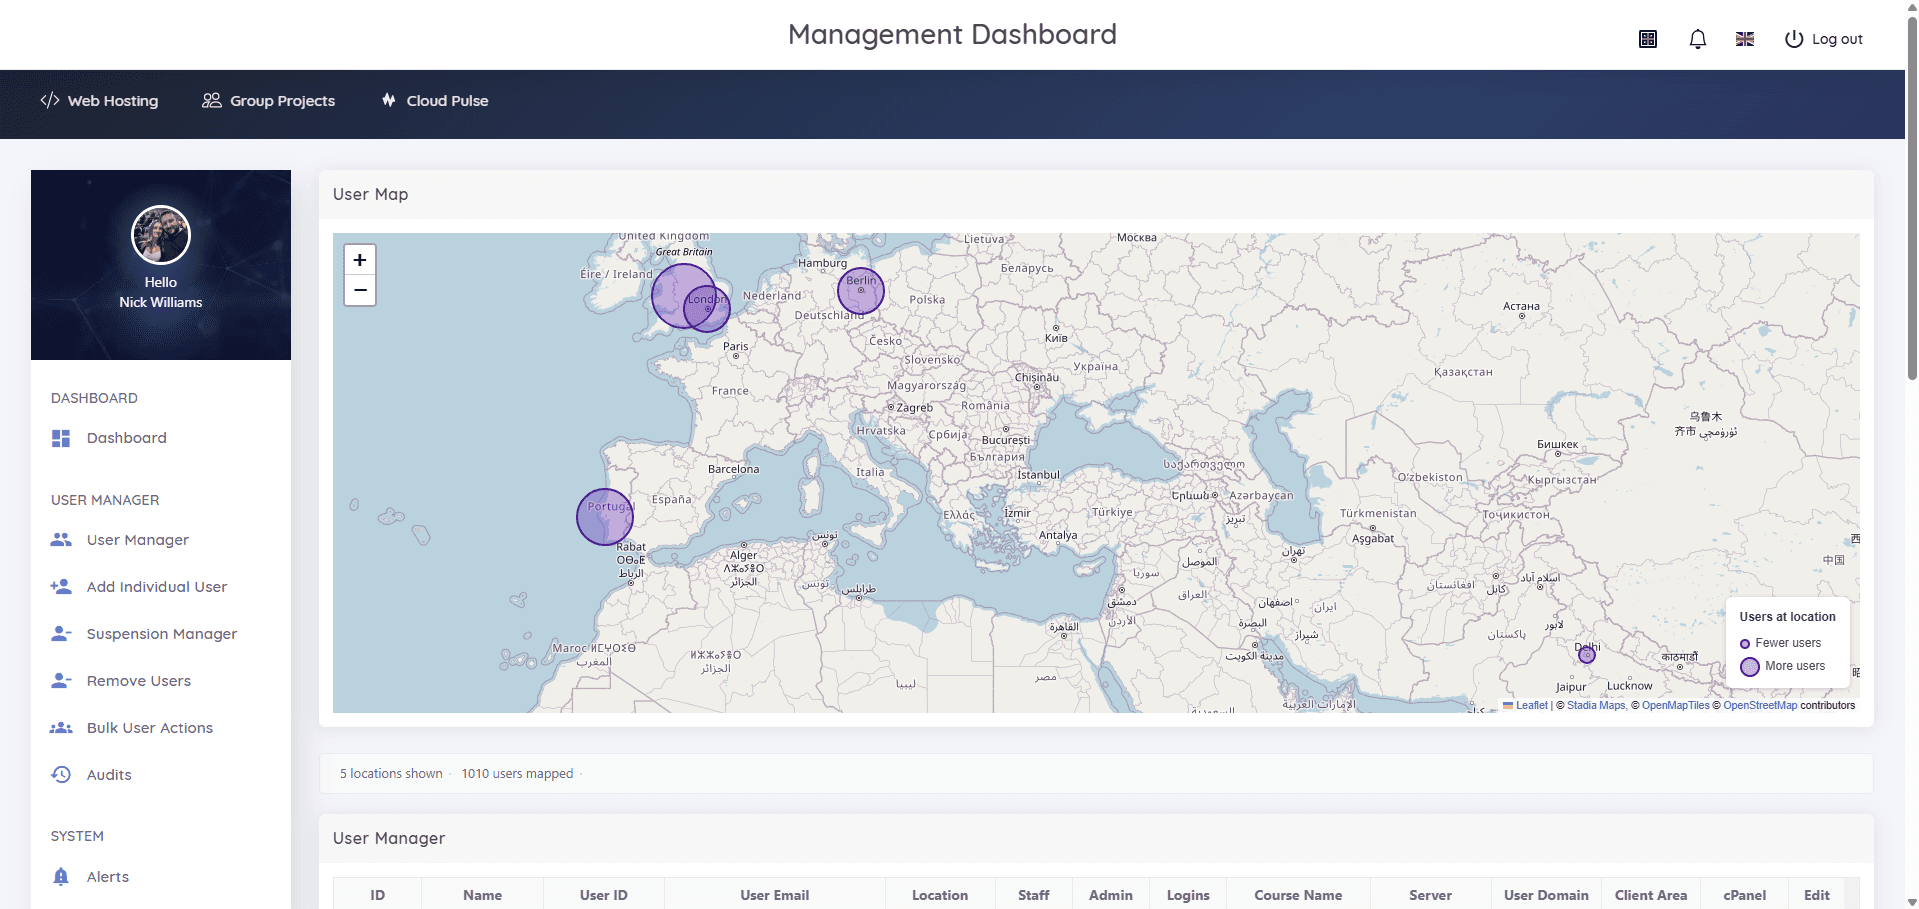Open the calculator icon in header

point(1648,39)
